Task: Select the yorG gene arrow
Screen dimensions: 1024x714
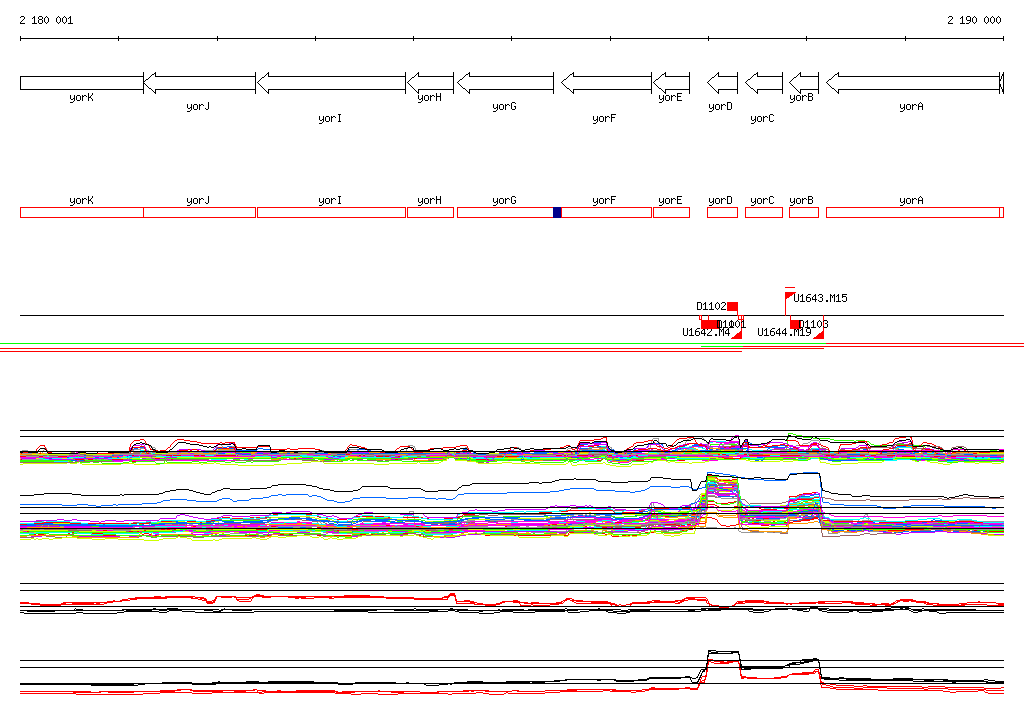Action: point(505,83)
